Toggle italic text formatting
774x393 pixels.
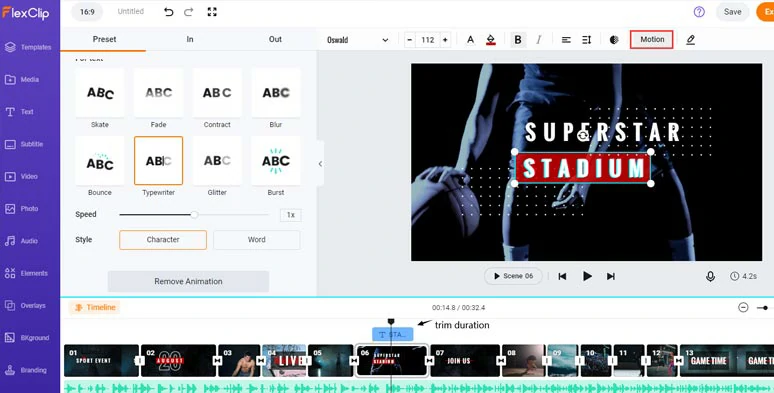(539, 40)
